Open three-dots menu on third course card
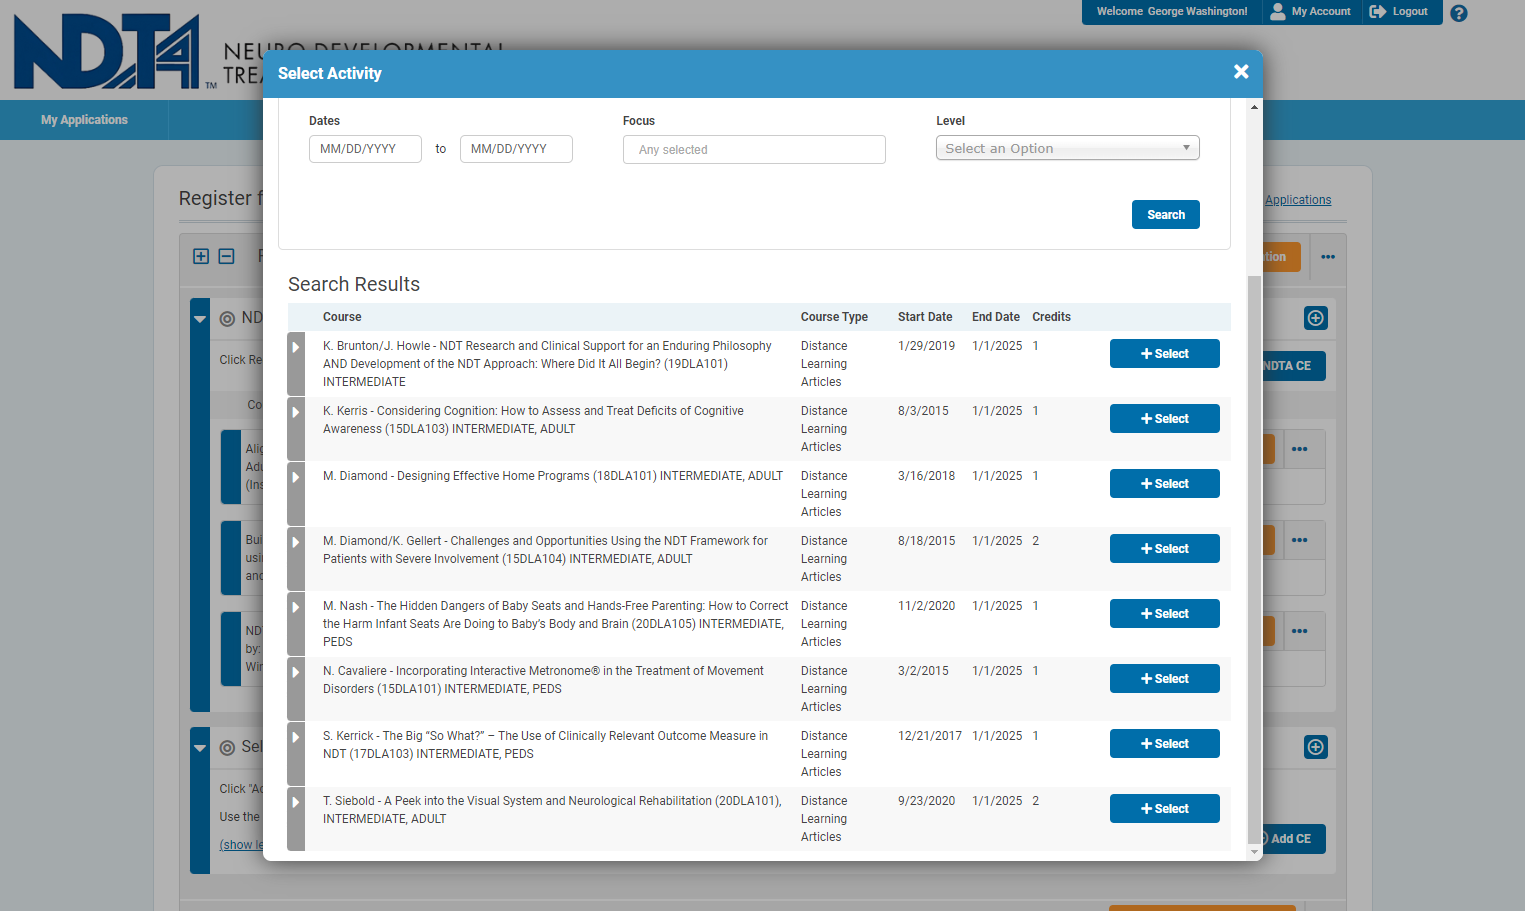 1300,631
